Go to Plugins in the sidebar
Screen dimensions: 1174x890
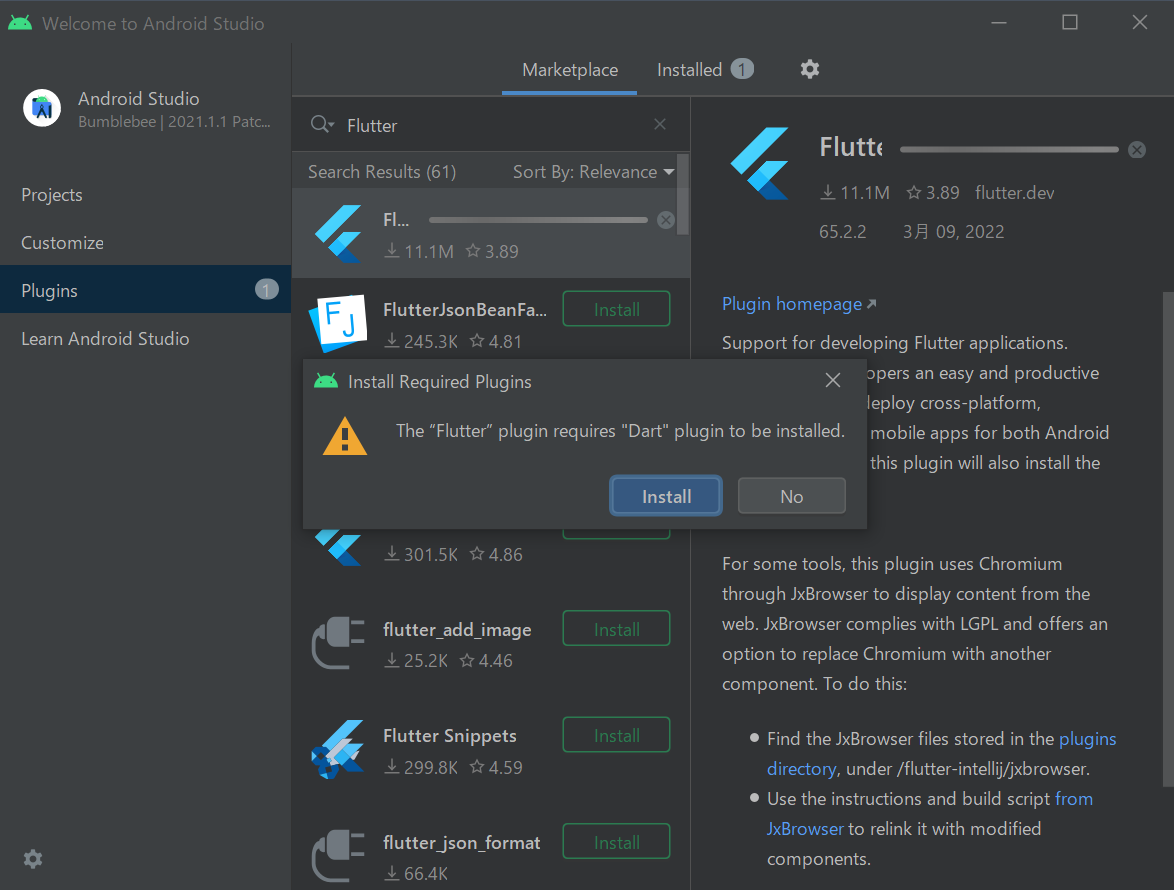pos(145,290)
